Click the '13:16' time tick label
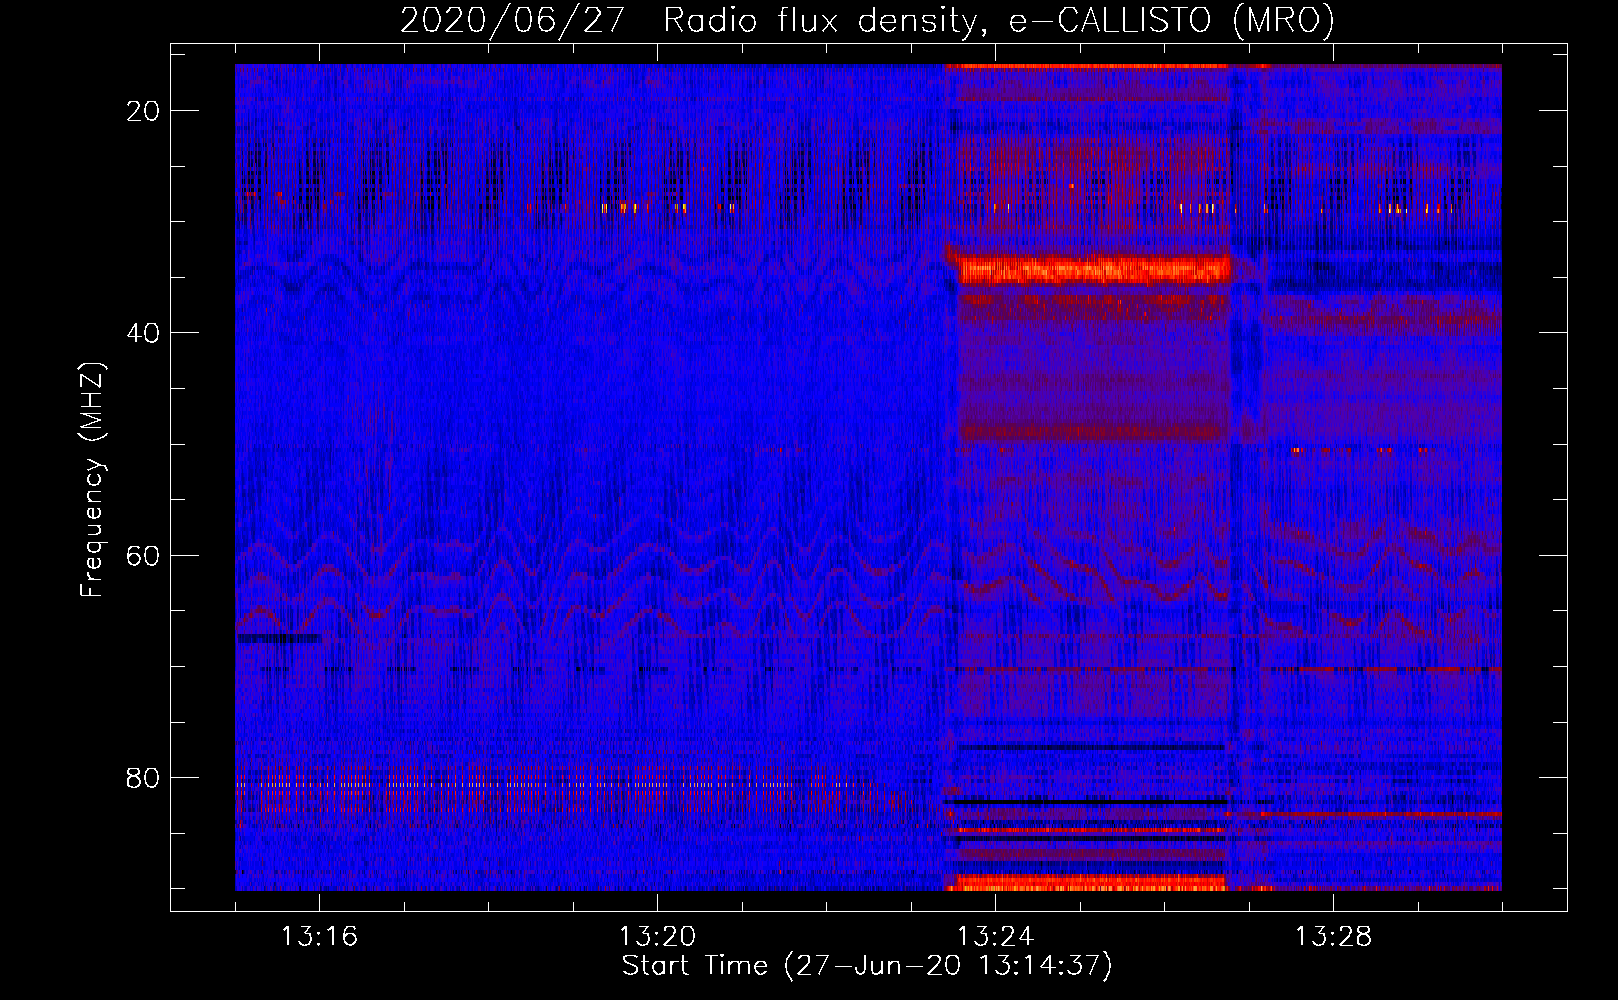The height and width of the screenshot is (1000, 1618). (319, 937)
